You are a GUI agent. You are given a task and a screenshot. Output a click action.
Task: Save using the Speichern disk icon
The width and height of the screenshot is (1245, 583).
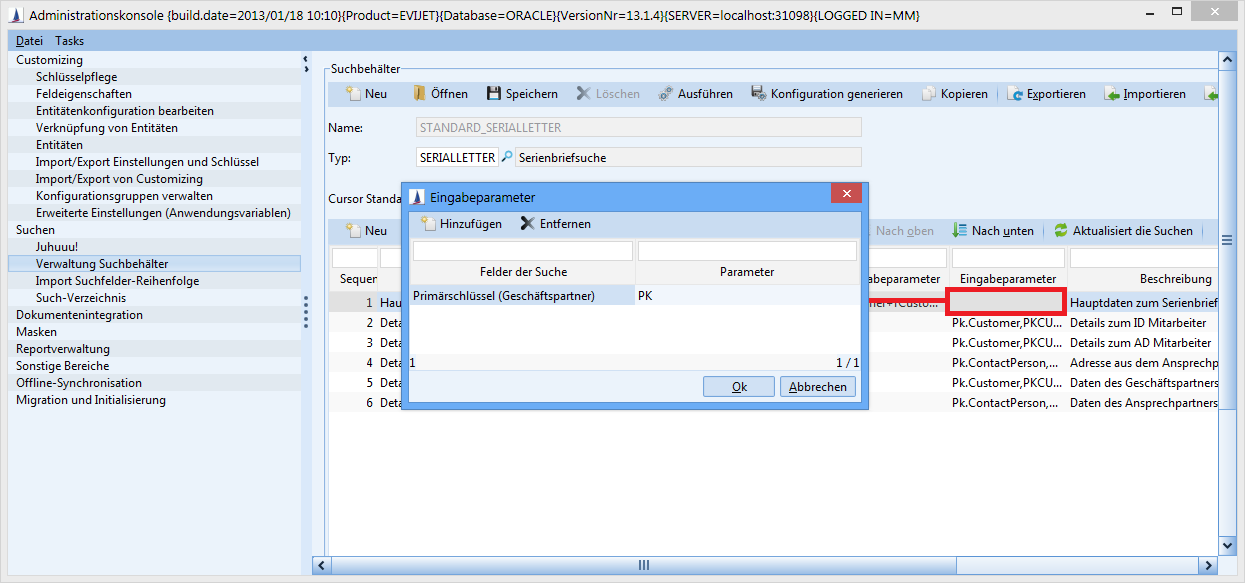click(x=494, y=94)
